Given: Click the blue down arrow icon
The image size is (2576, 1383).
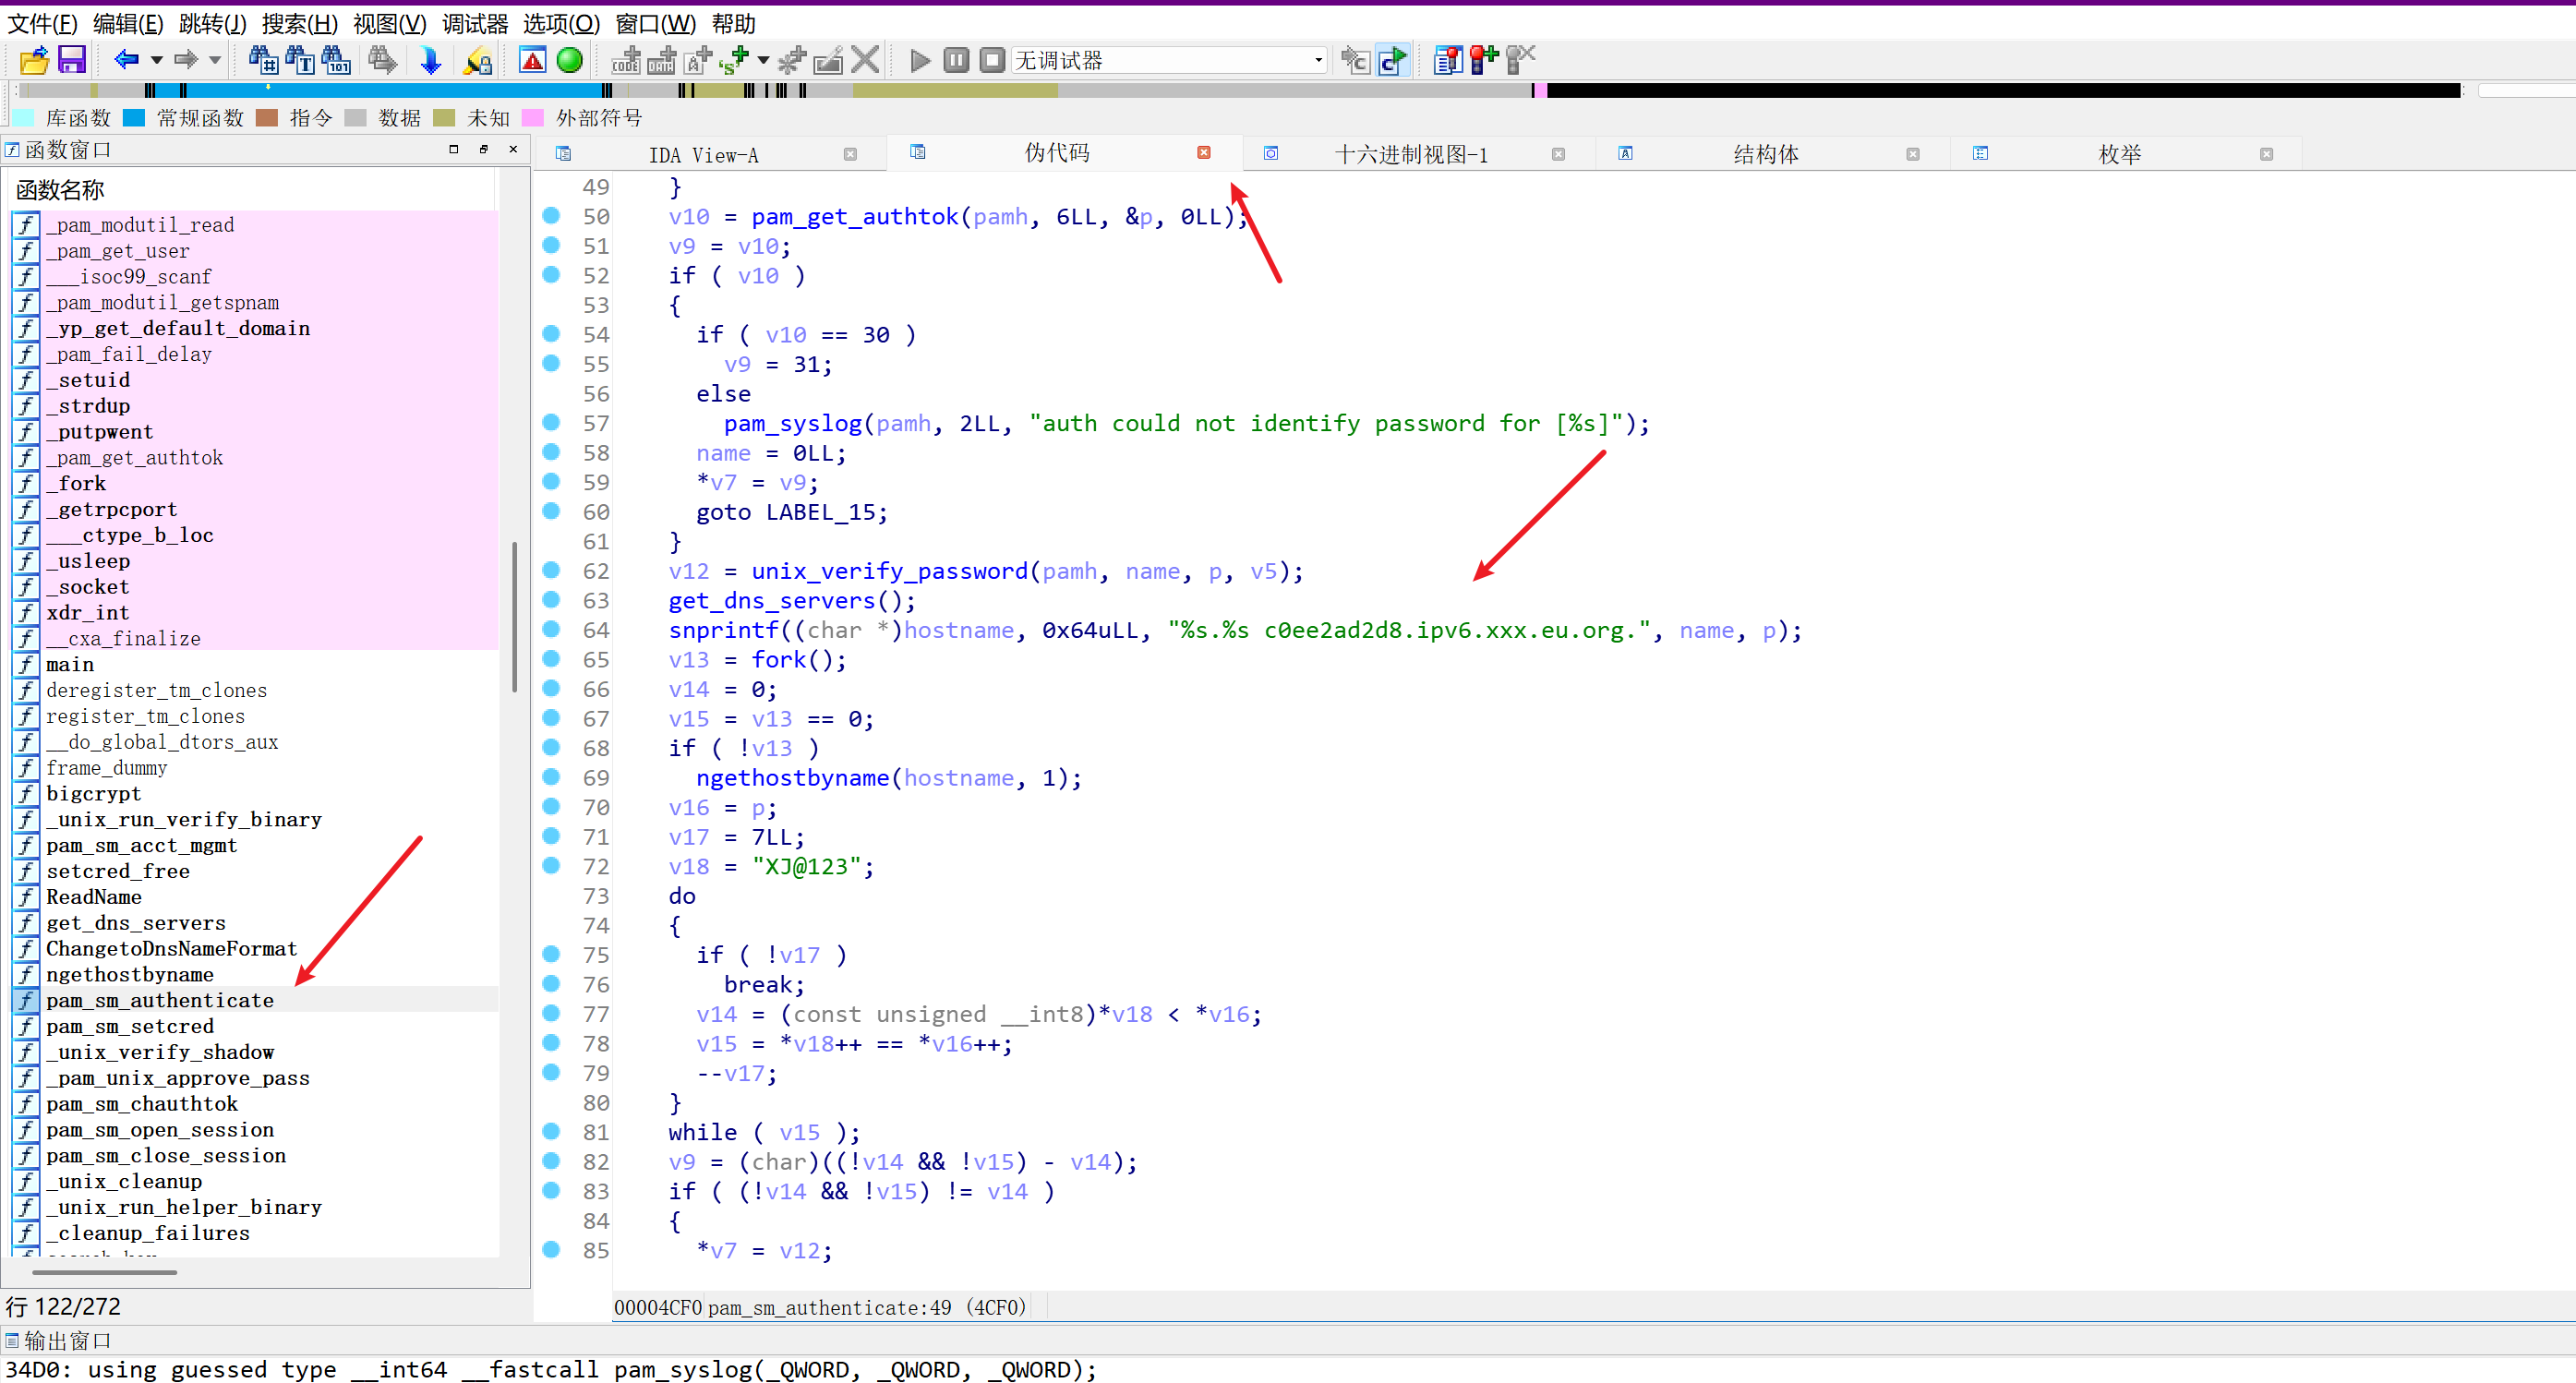Looking at the screenshot, I should coord(430,61).
